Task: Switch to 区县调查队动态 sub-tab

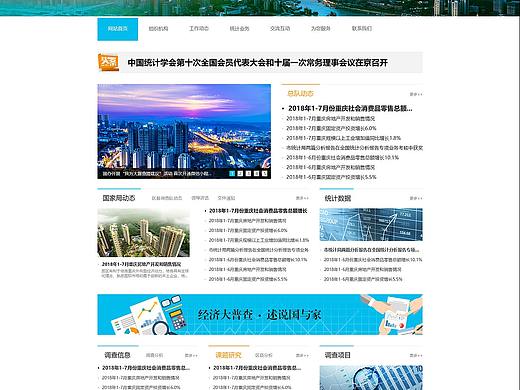Action: click(167, 198)
